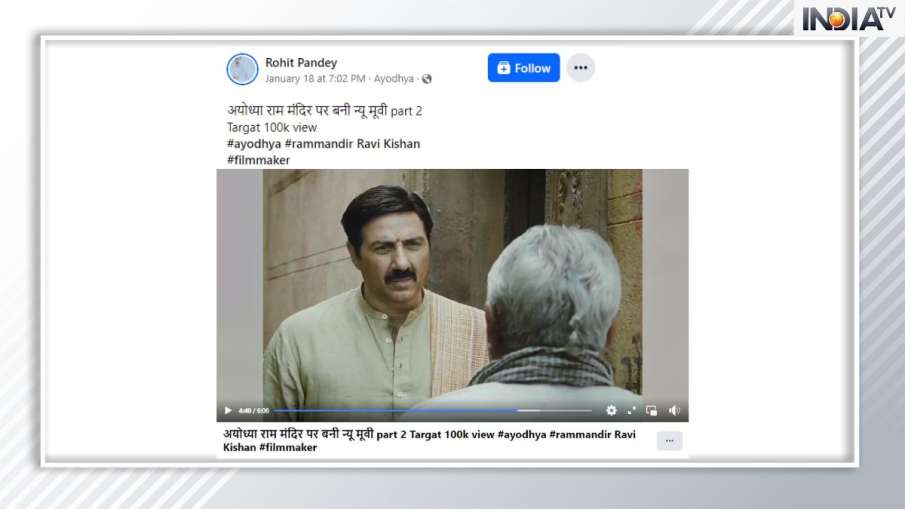The width and height of the screenshot is (905, 509).
Task: Click the video time display 4:40
Action: click(x=253, y=411)
